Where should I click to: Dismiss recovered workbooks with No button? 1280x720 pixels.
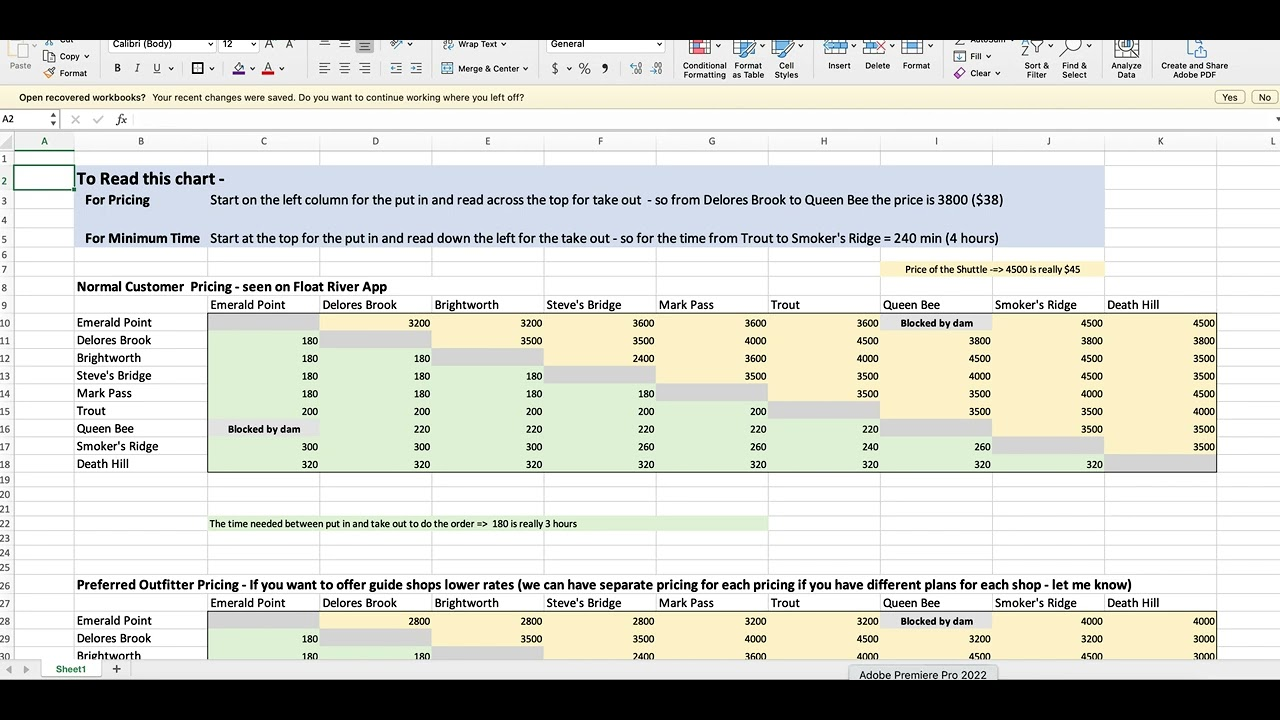point(1264,97)
